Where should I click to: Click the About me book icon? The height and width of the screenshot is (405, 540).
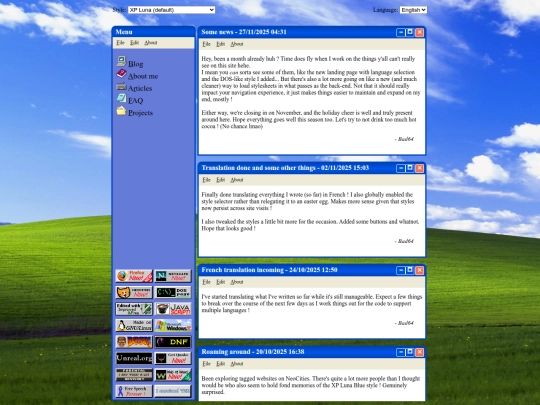click(121, 73)
